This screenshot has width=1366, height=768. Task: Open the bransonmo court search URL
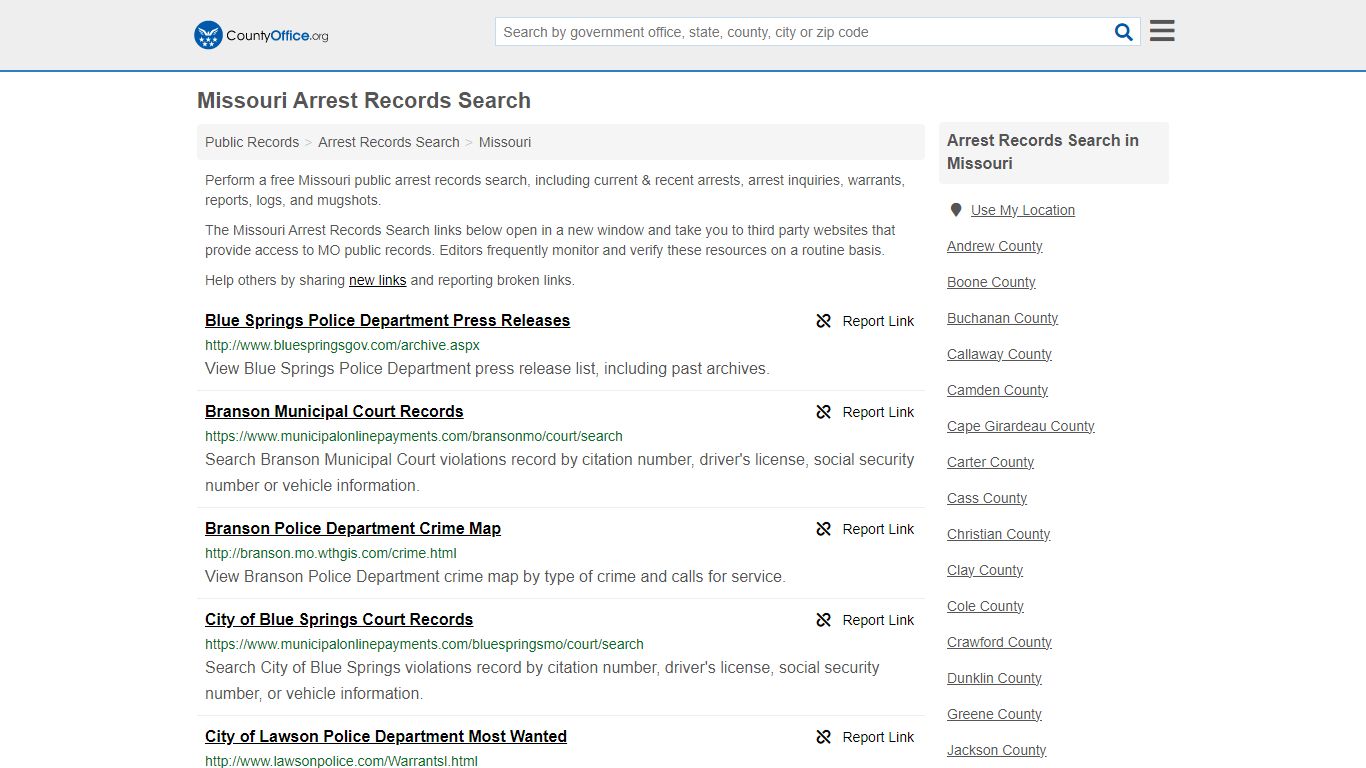click(414, 436)
